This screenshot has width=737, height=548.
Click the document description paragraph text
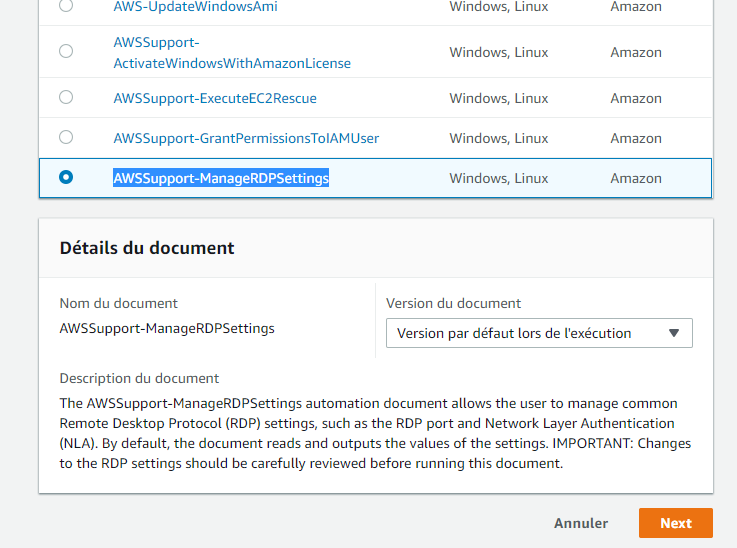click(x=375, y=433)
